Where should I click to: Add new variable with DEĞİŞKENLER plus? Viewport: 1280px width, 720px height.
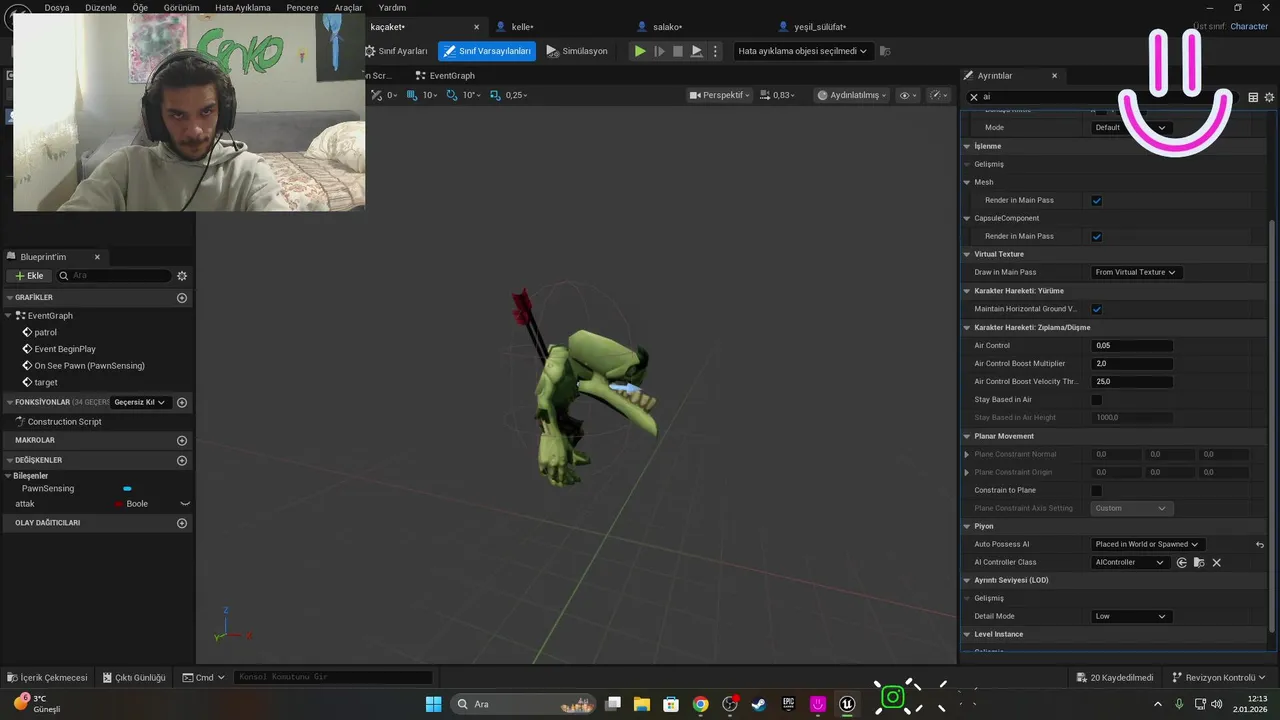pyautogui.click(x=182, y=460)
